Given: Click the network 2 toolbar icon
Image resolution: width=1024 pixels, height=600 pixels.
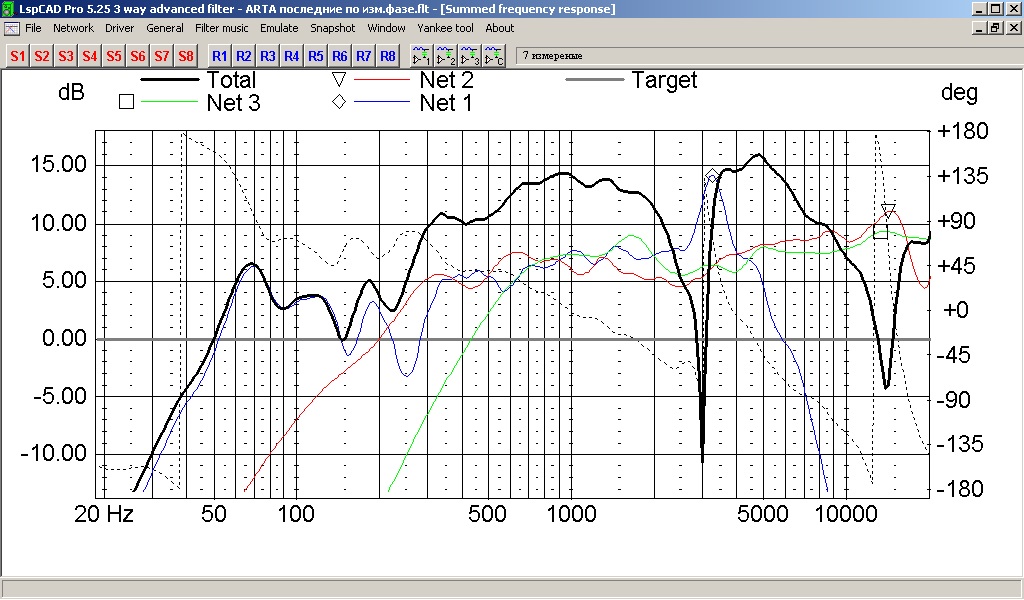Looking at the screenshot, I should pyautogui.click(x=445, y=56).
